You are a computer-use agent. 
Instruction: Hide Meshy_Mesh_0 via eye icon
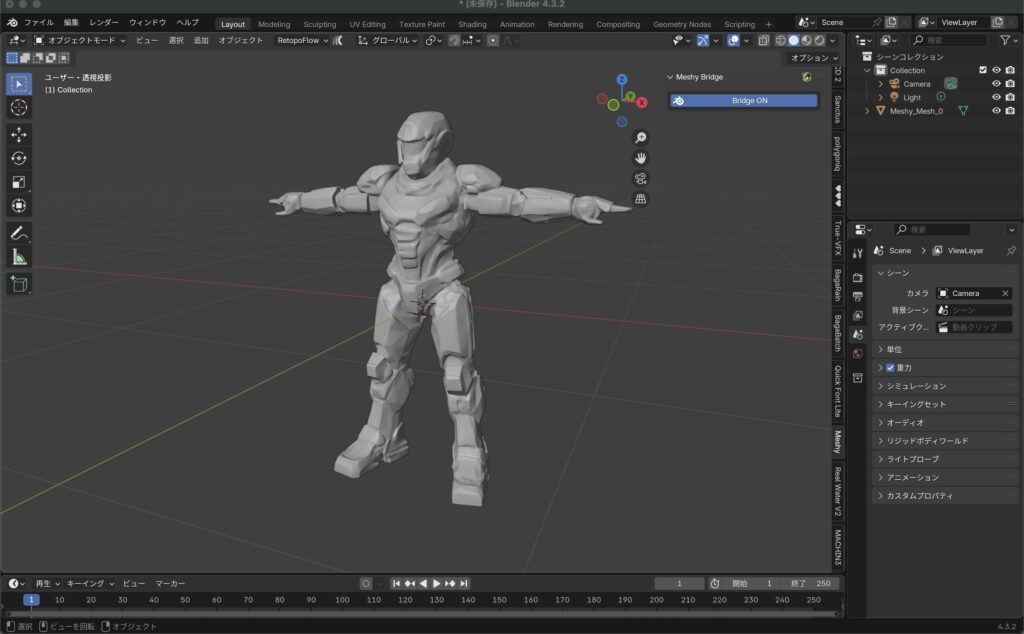click(x=996, y=111)
